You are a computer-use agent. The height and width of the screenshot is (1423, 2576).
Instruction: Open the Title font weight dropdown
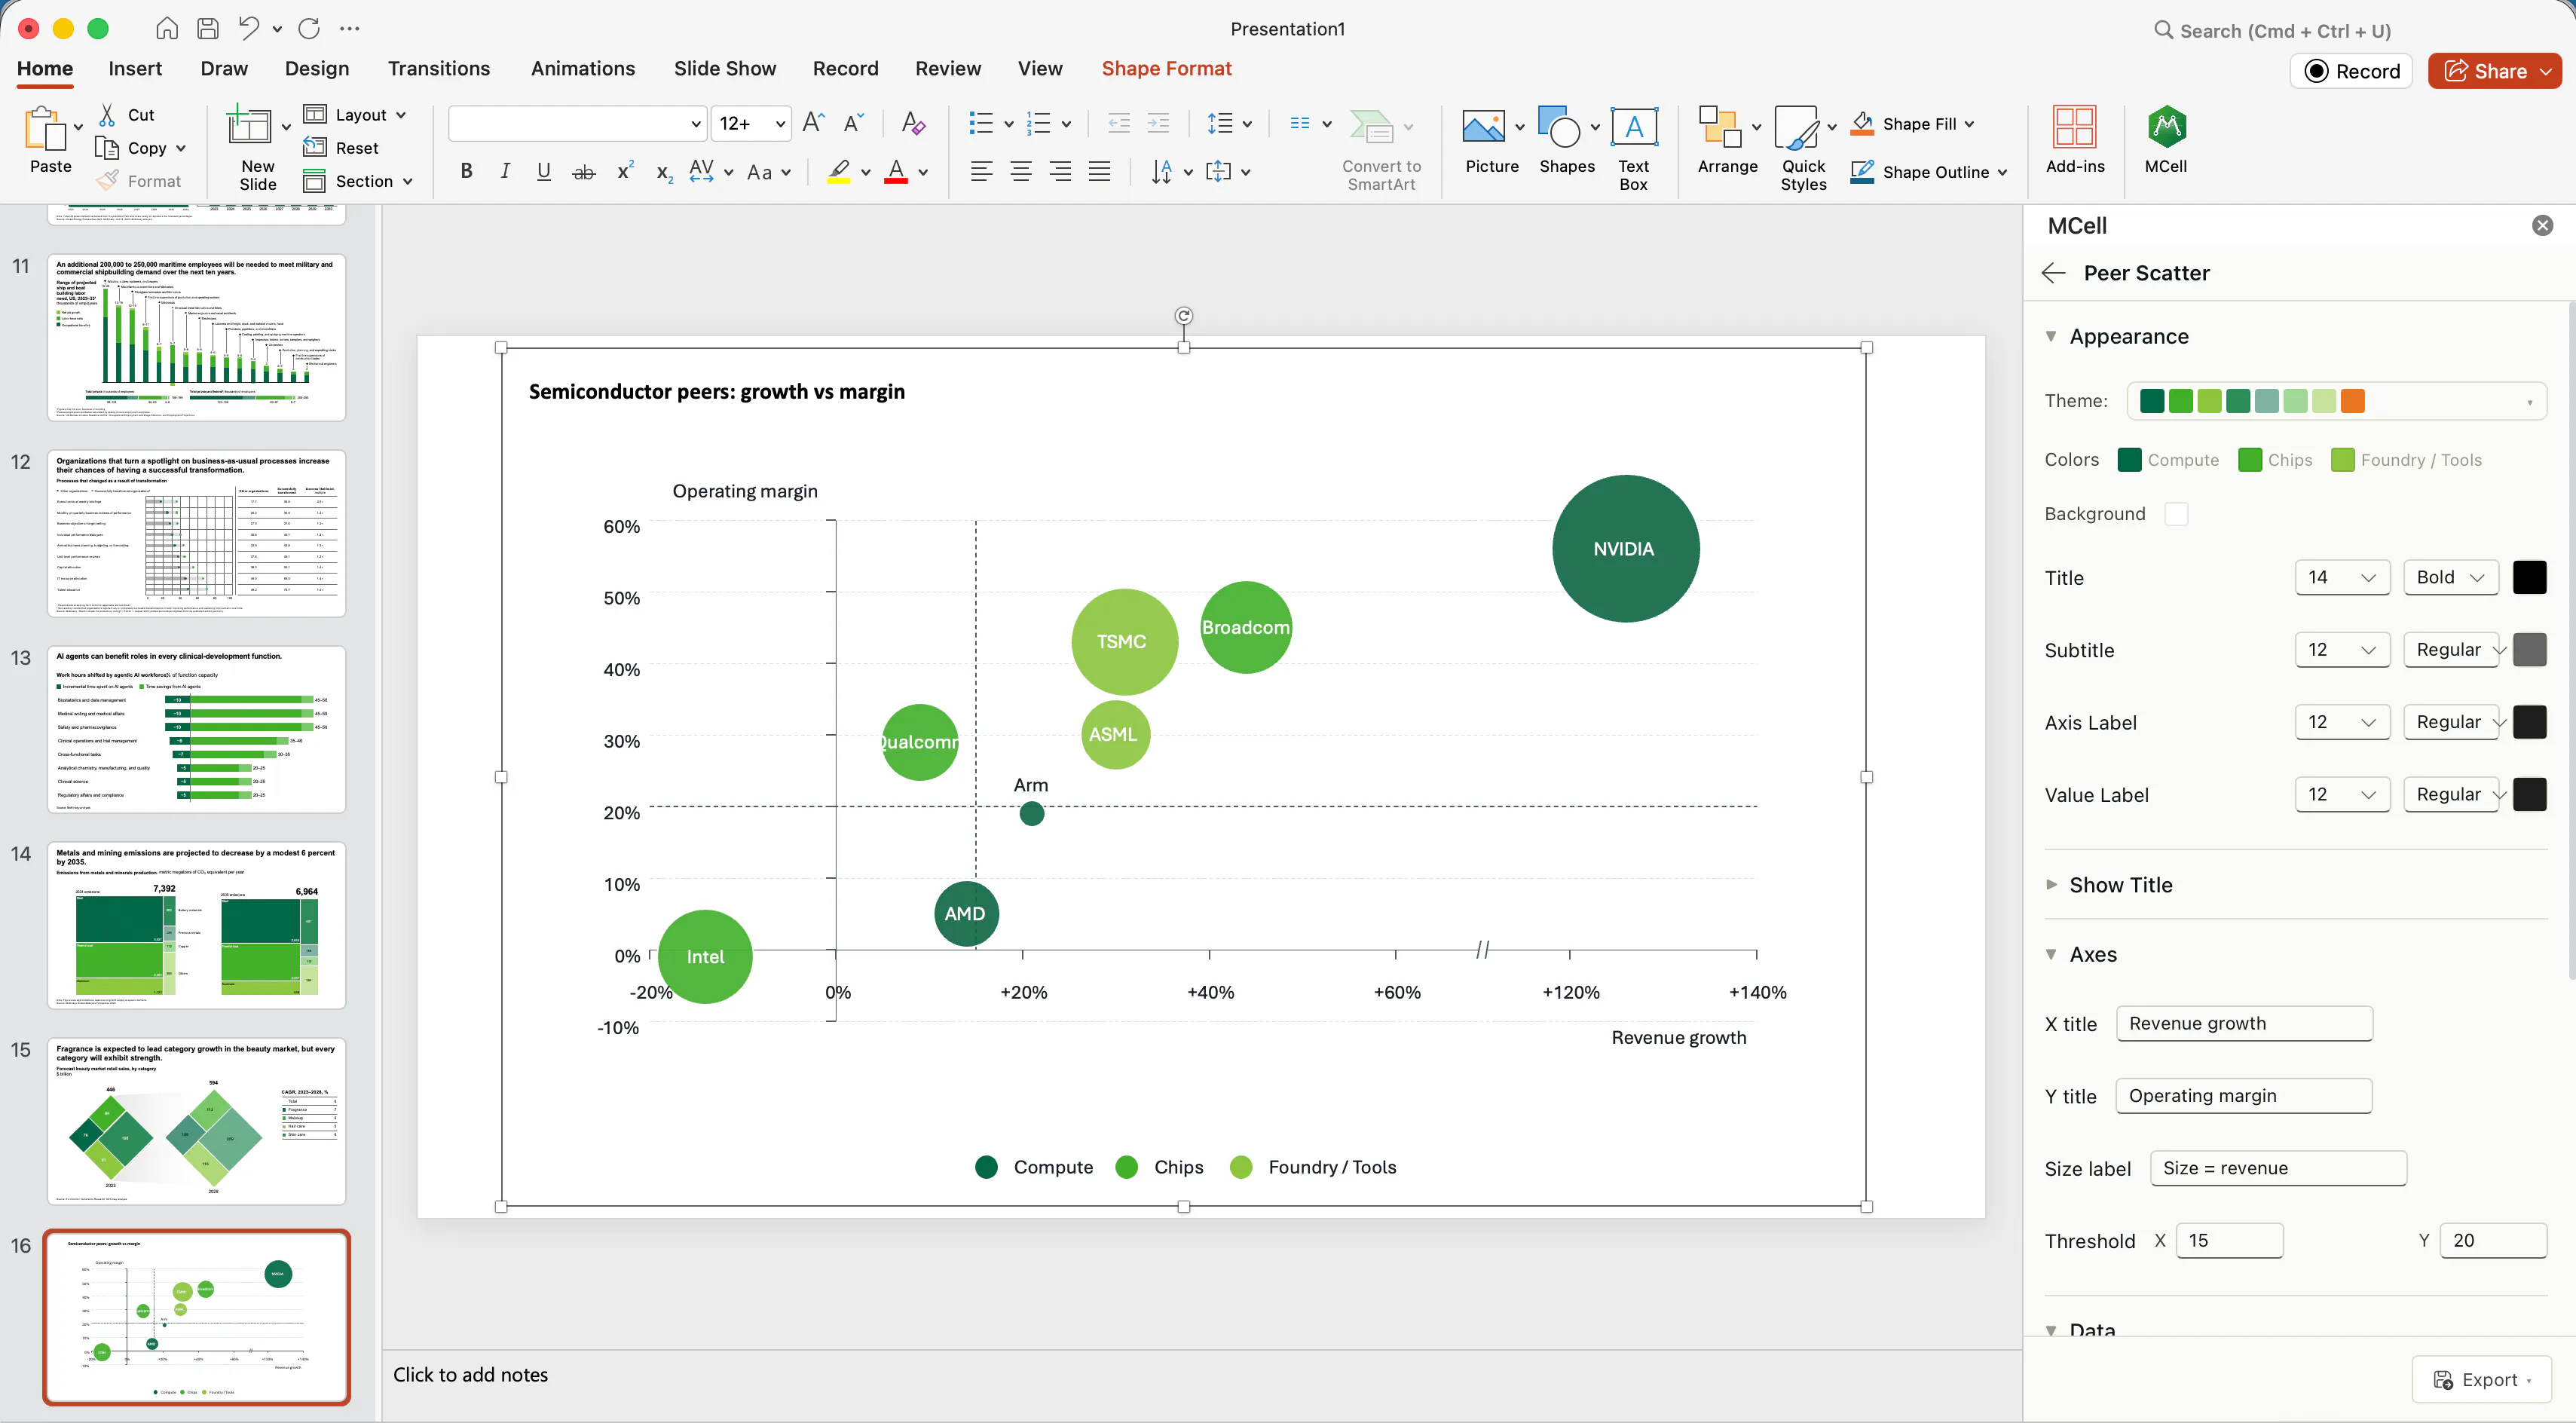pyautogui.click(x=2450, y=577)
